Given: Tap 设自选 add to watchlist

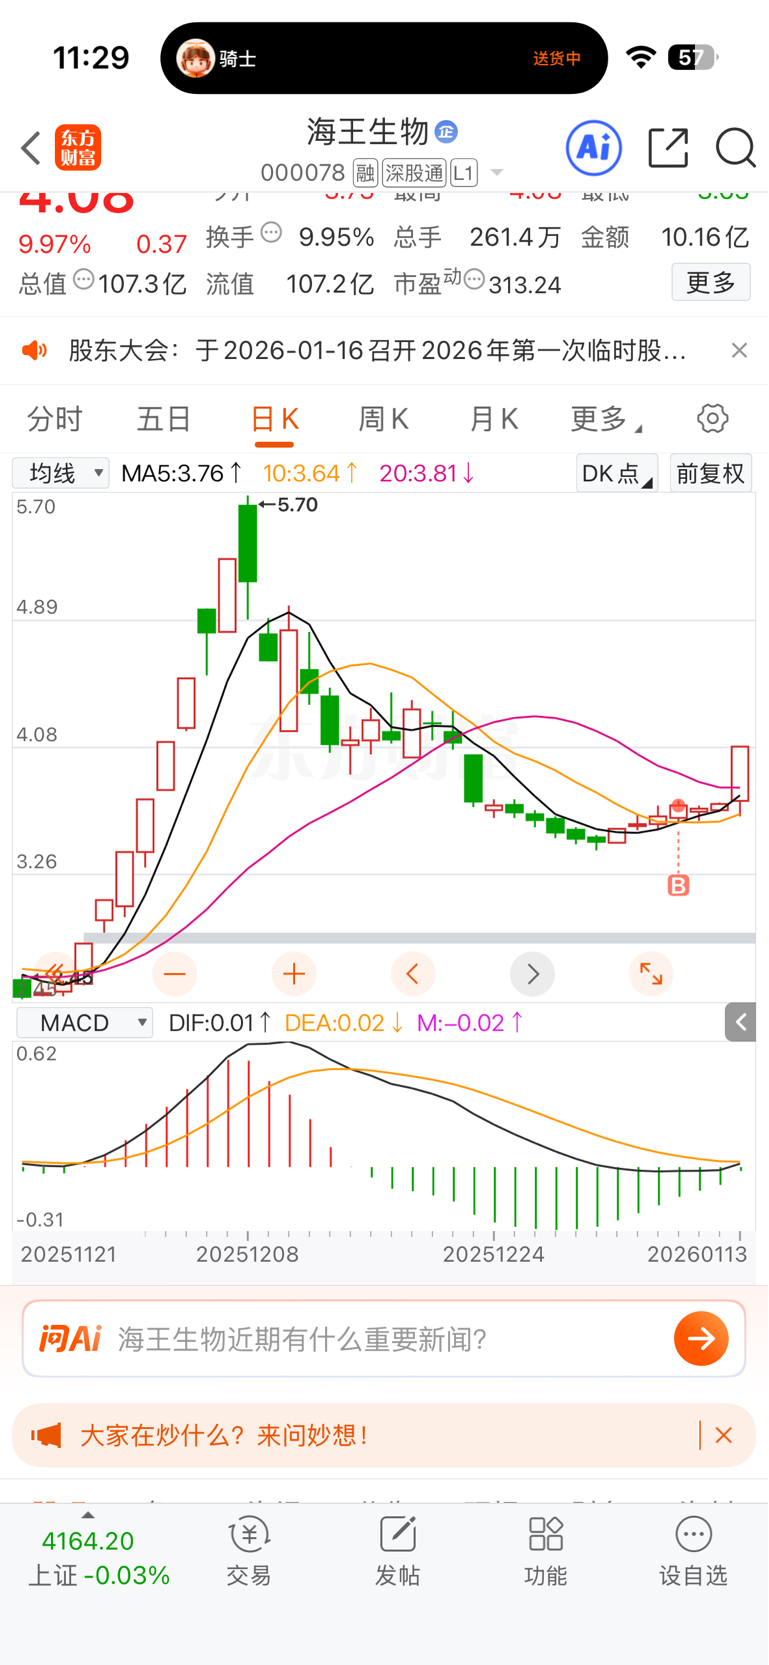Looking at the screenshot, I should point(693,1552).
